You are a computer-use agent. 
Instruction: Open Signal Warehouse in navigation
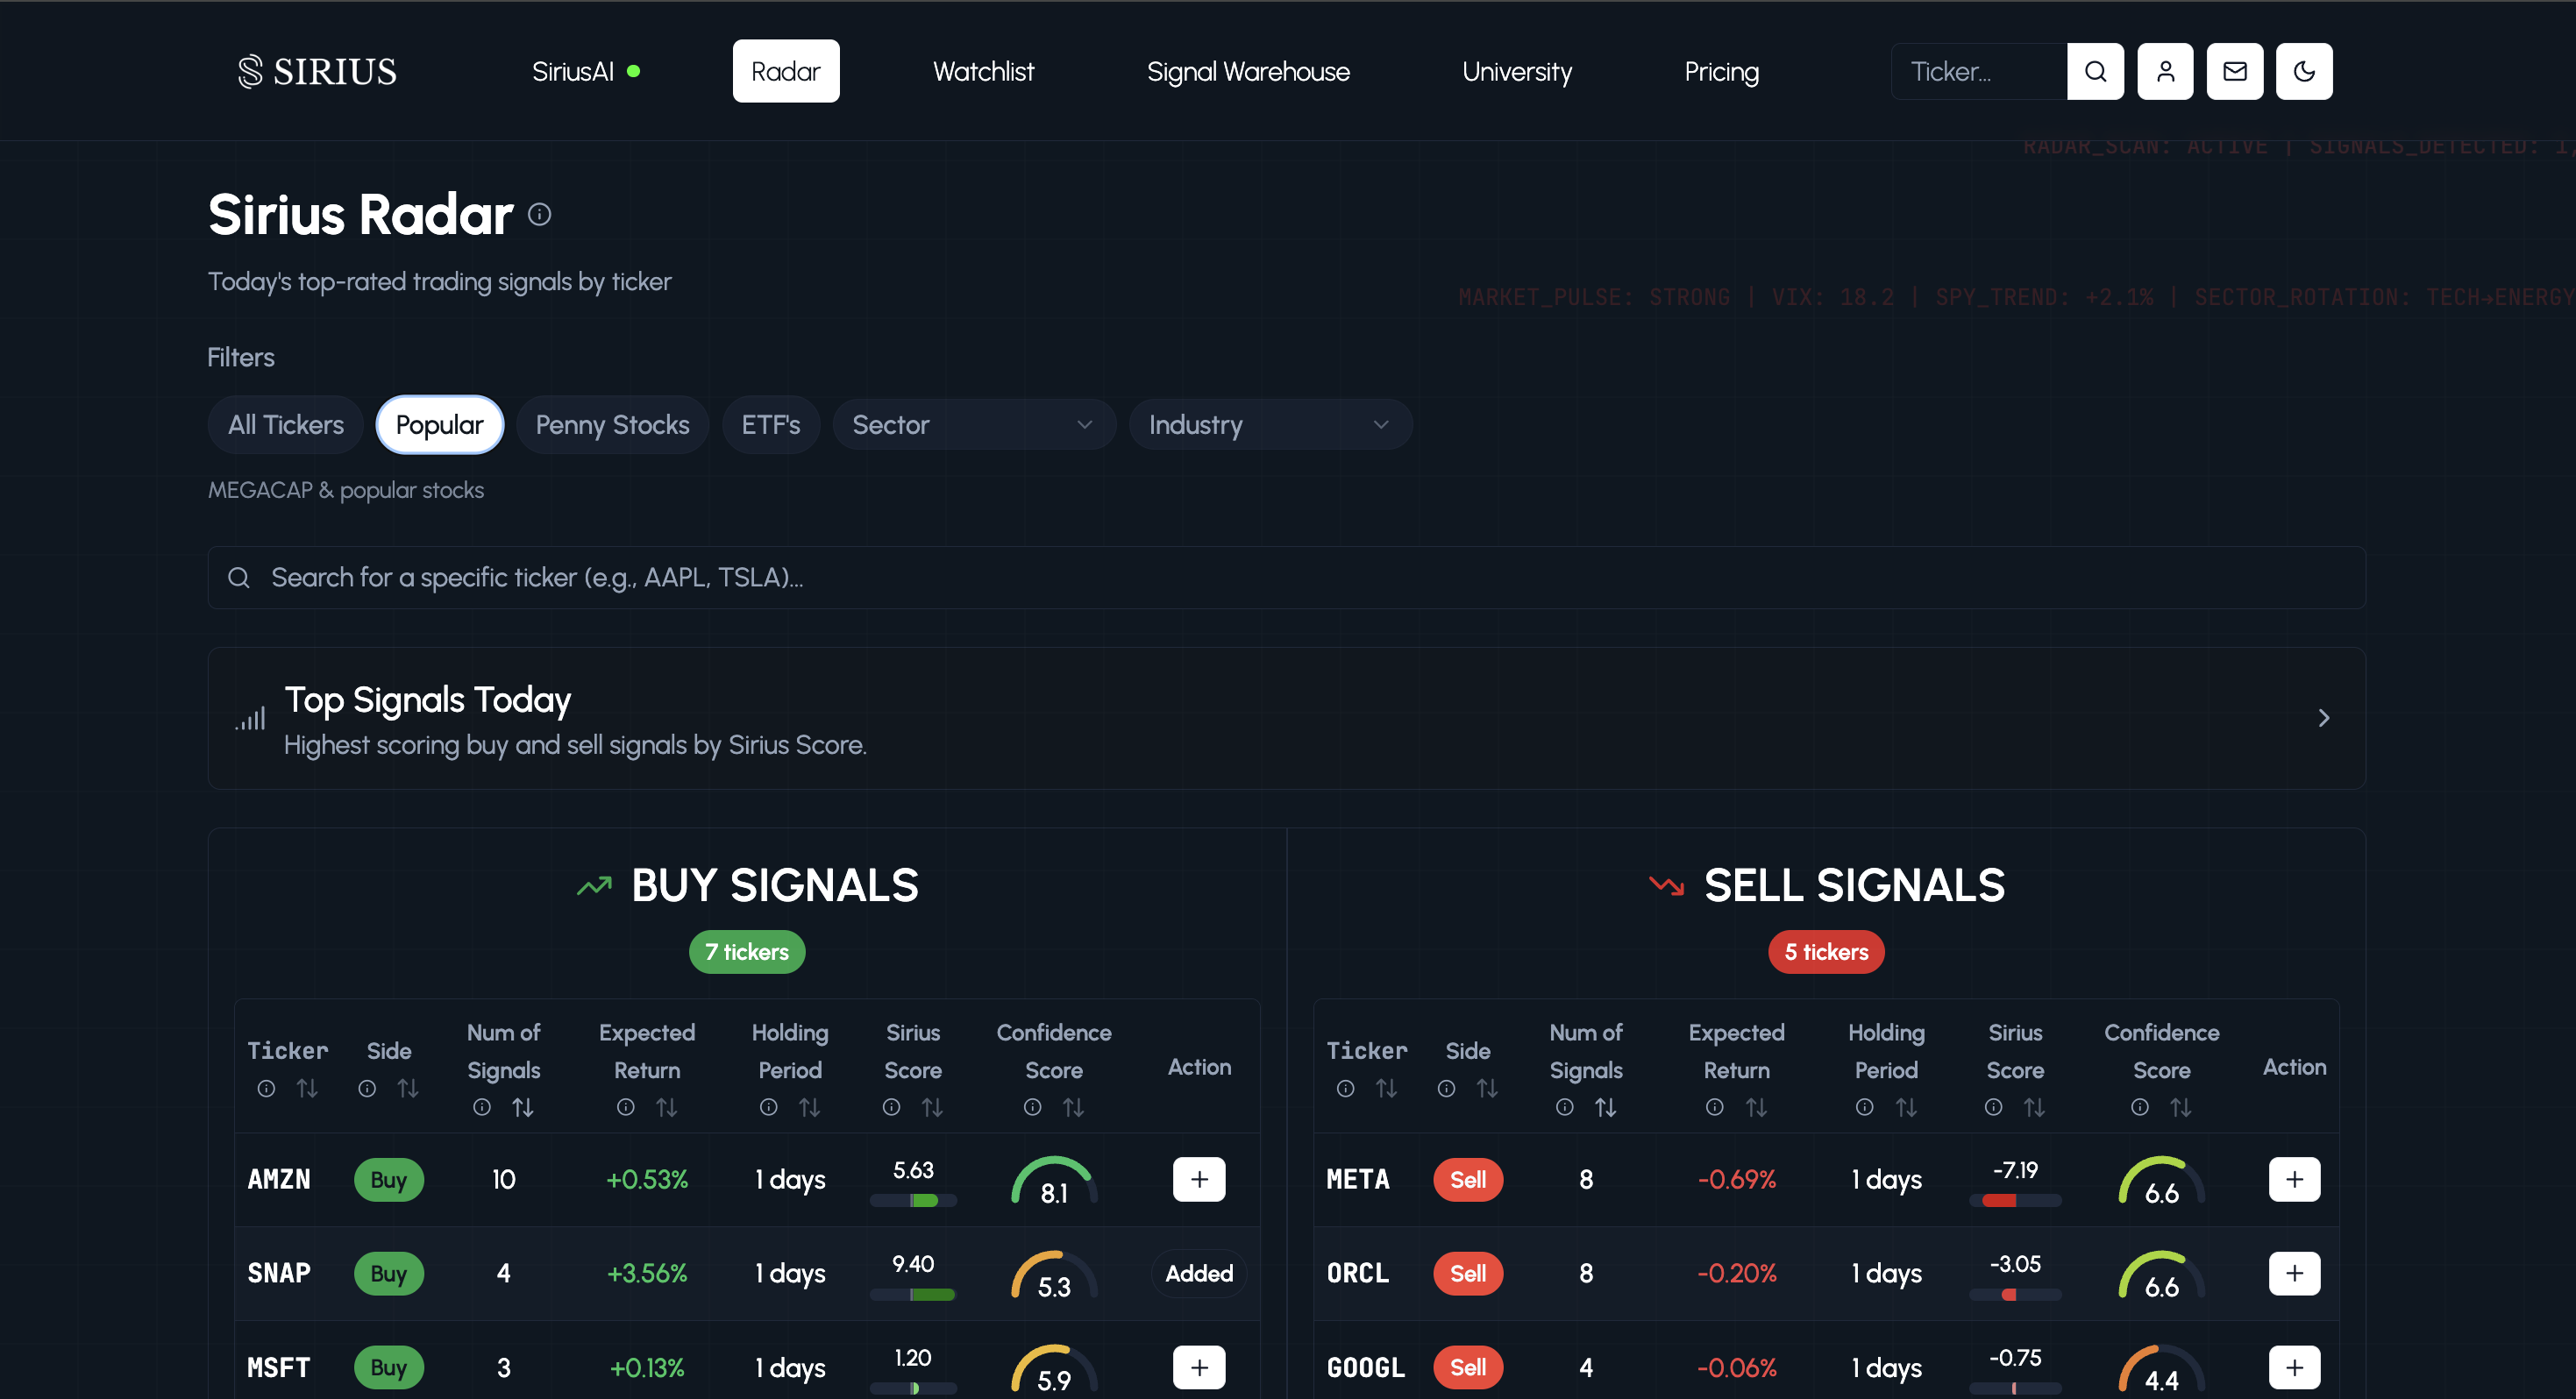(1247, 71)
